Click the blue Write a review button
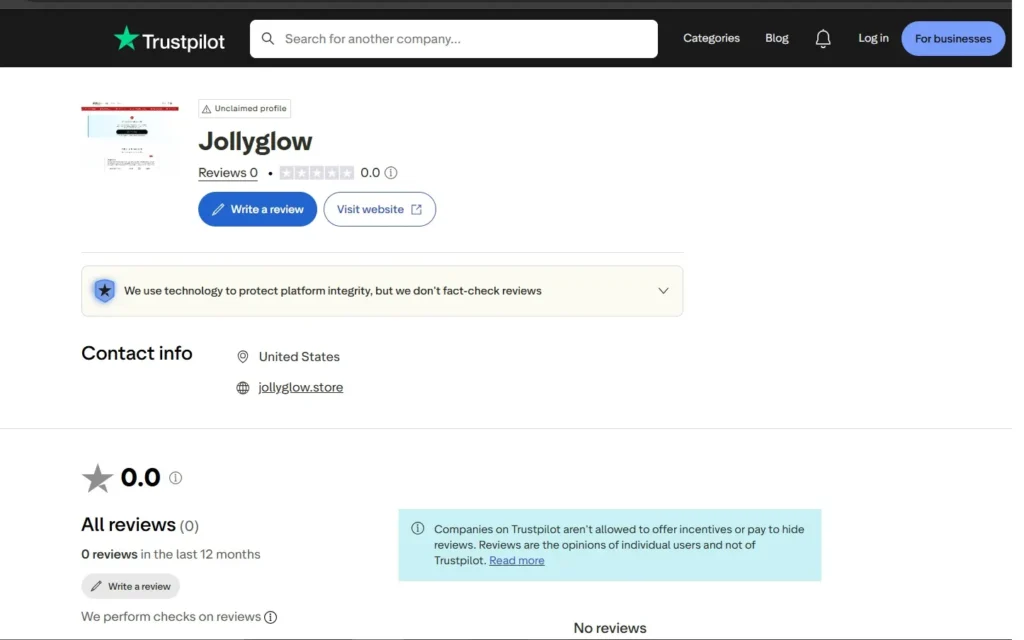1024x640 pixels. click(x=257, y=209)
